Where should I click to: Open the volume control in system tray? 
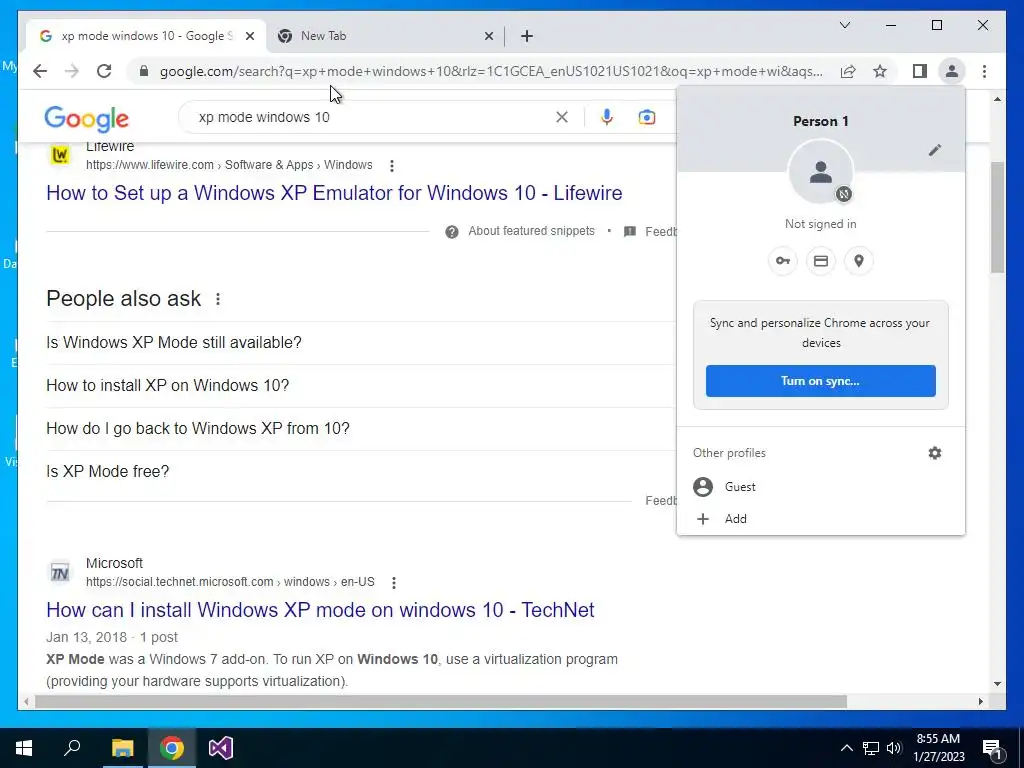point(894,748)
